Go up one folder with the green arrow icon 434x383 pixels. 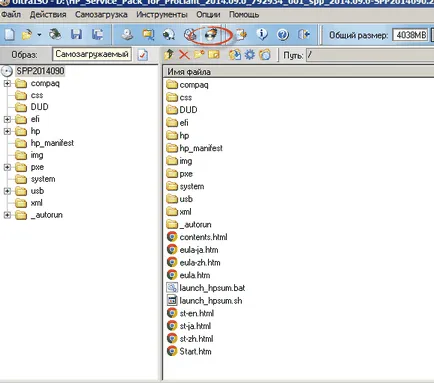coord(169,54)
